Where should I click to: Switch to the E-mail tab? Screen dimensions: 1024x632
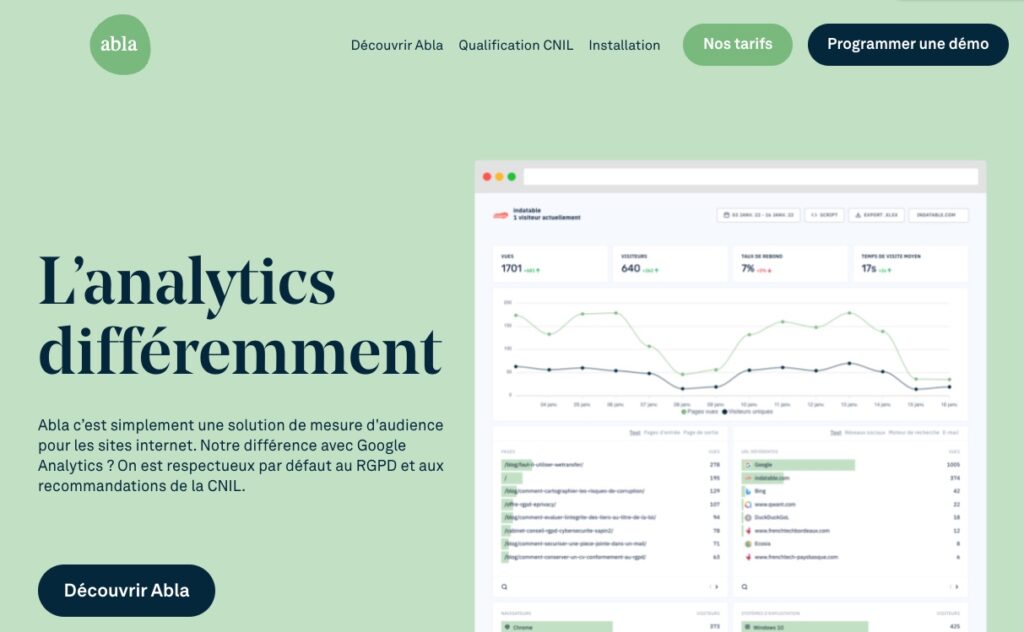950,433
